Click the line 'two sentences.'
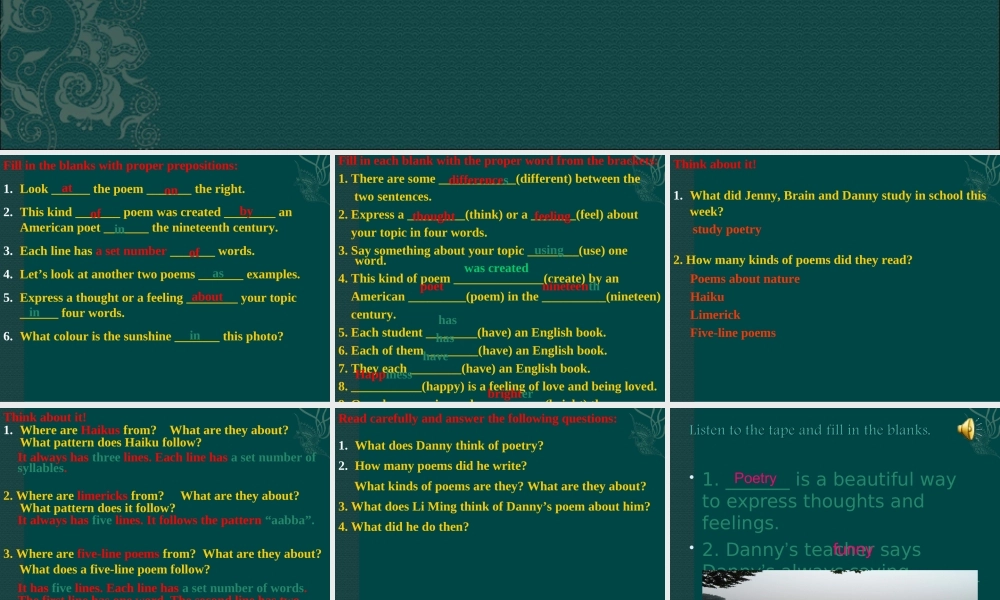Viewport: 1000px width, 600px height. click(x=393, y=197)
